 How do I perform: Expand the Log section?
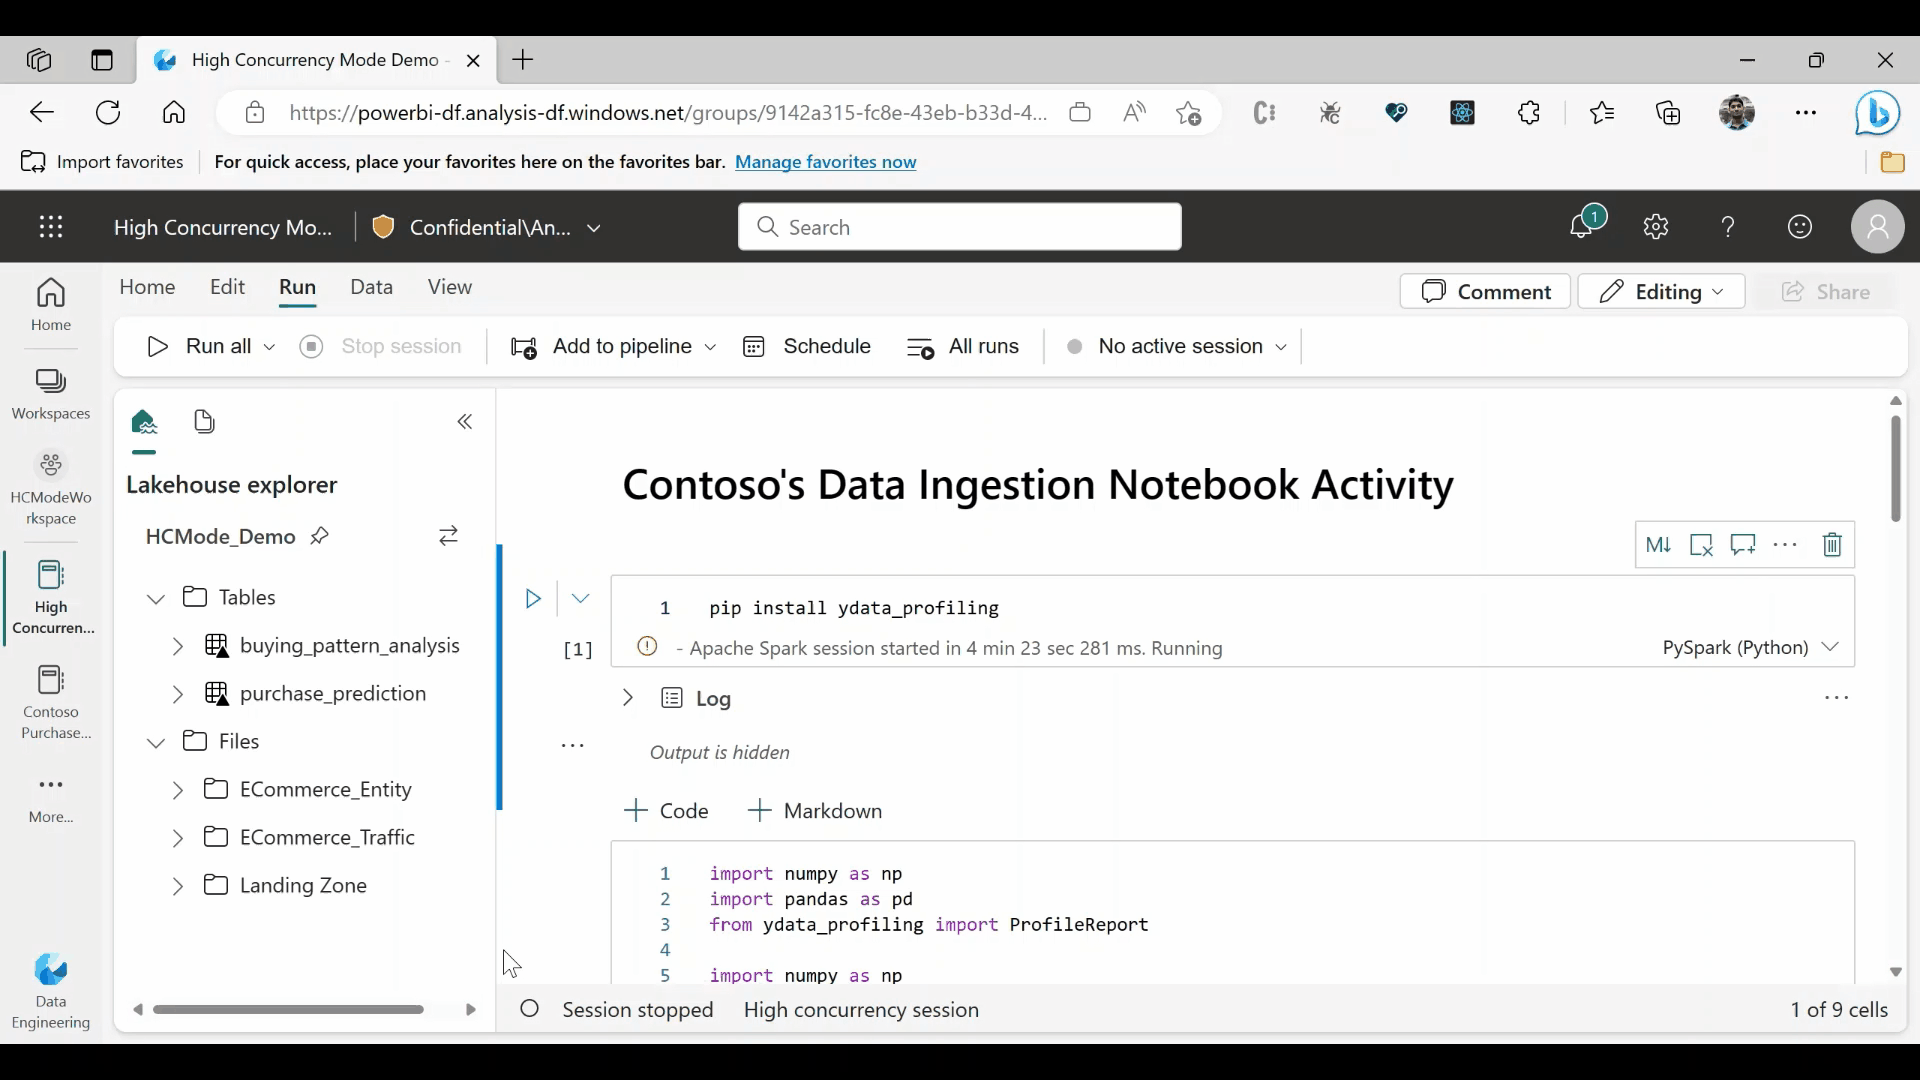point(628,698)
